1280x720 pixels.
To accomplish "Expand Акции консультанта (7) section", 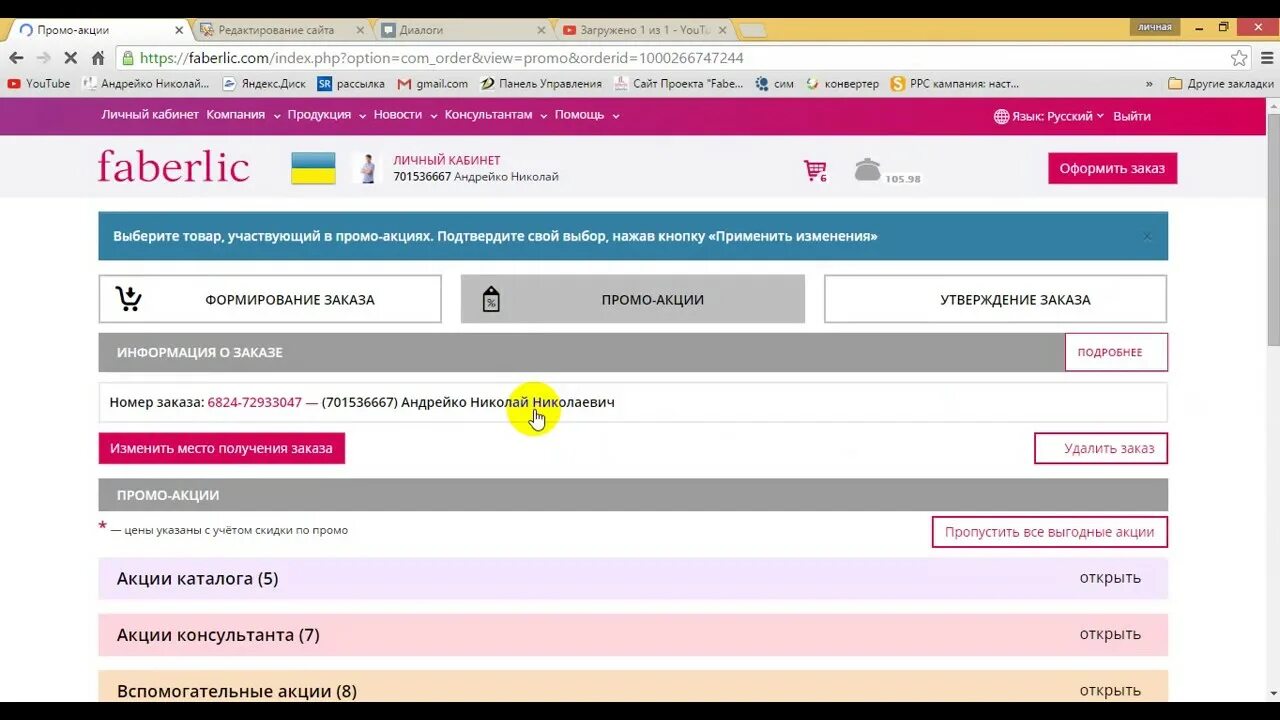I will pyautogui.click(x=633, y=635).
